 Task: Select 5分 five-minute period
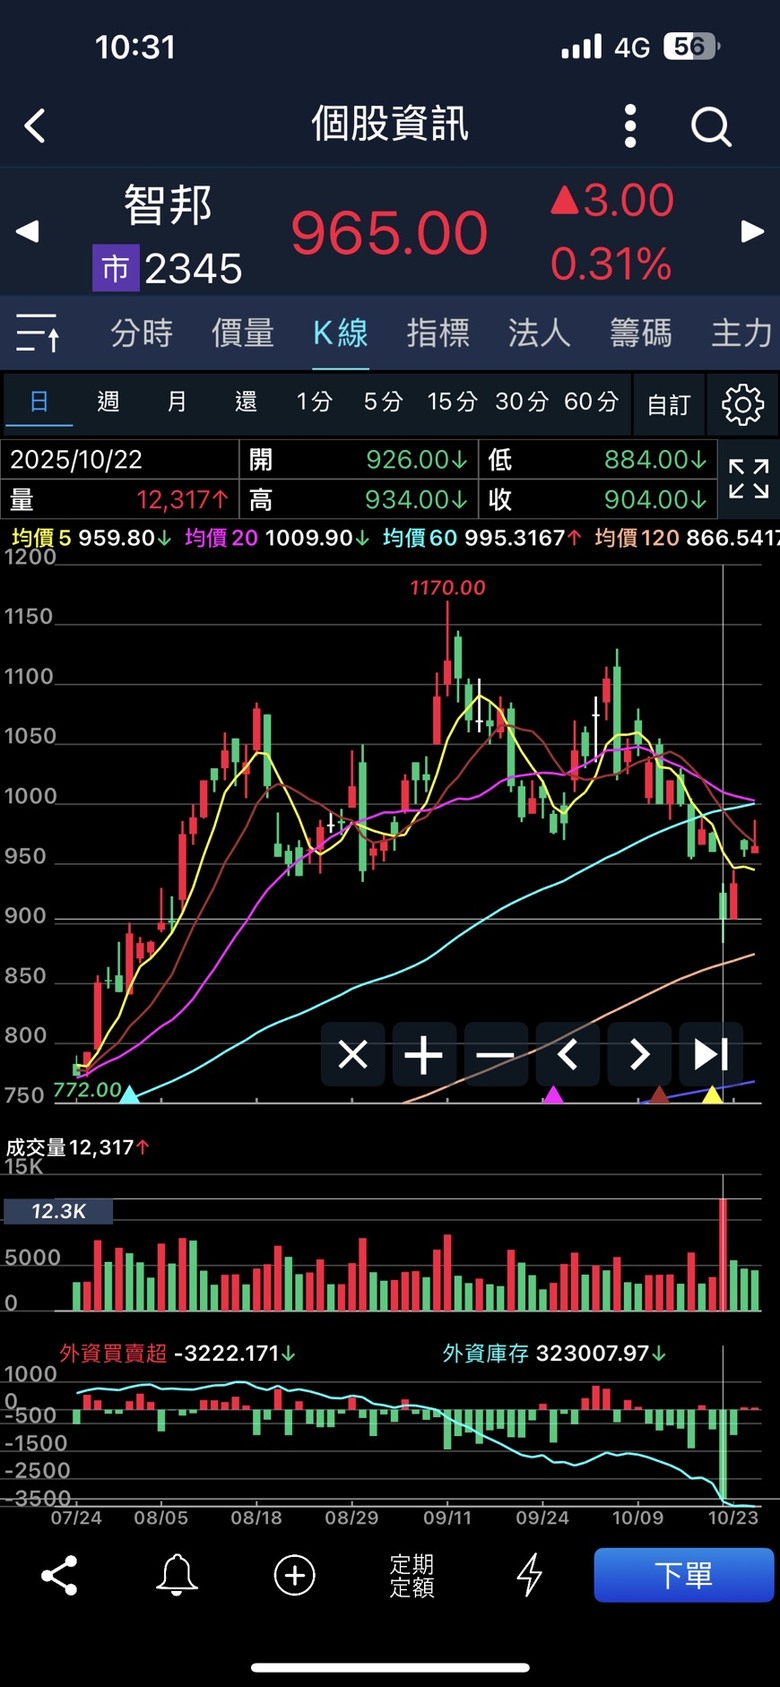383,402
